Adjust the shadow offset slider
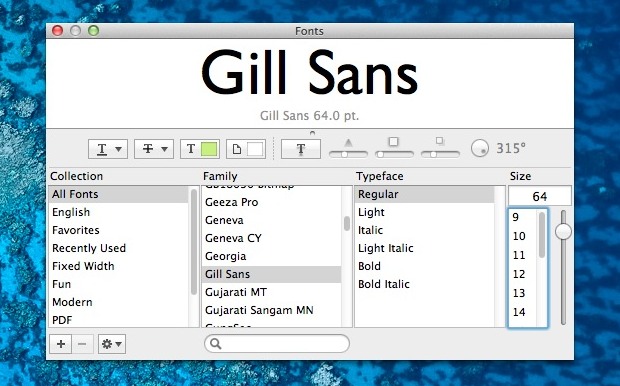 pos(440,154)
